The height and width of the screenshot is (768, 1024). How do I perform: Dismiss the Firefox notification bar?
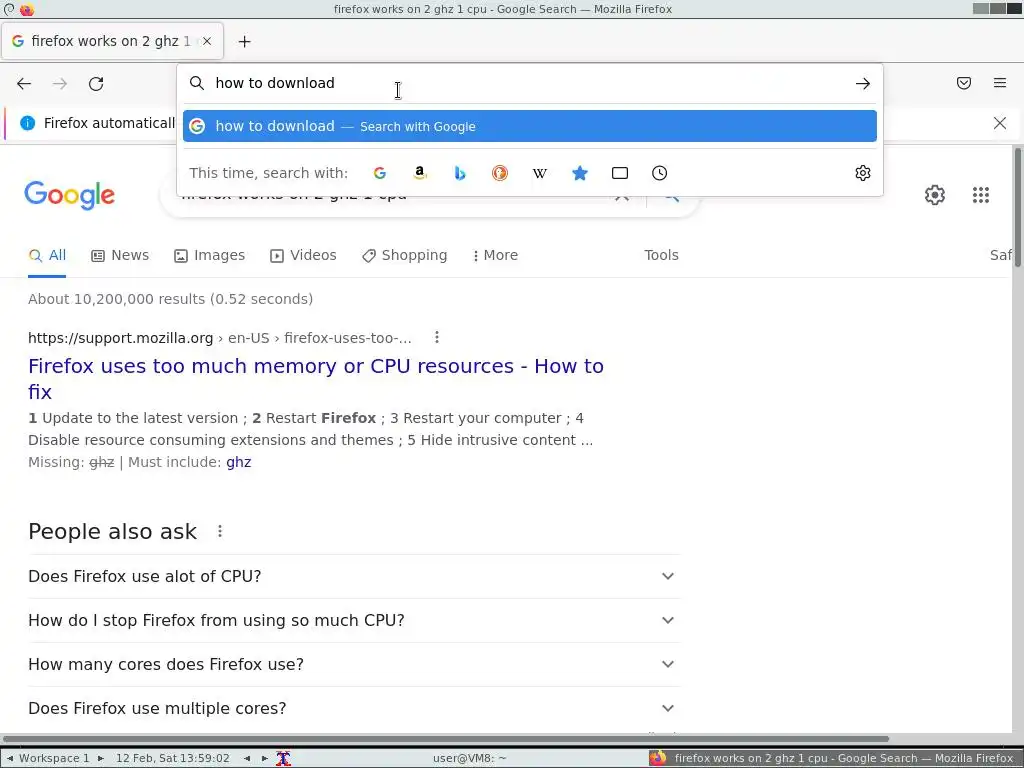click(1000, 123)
